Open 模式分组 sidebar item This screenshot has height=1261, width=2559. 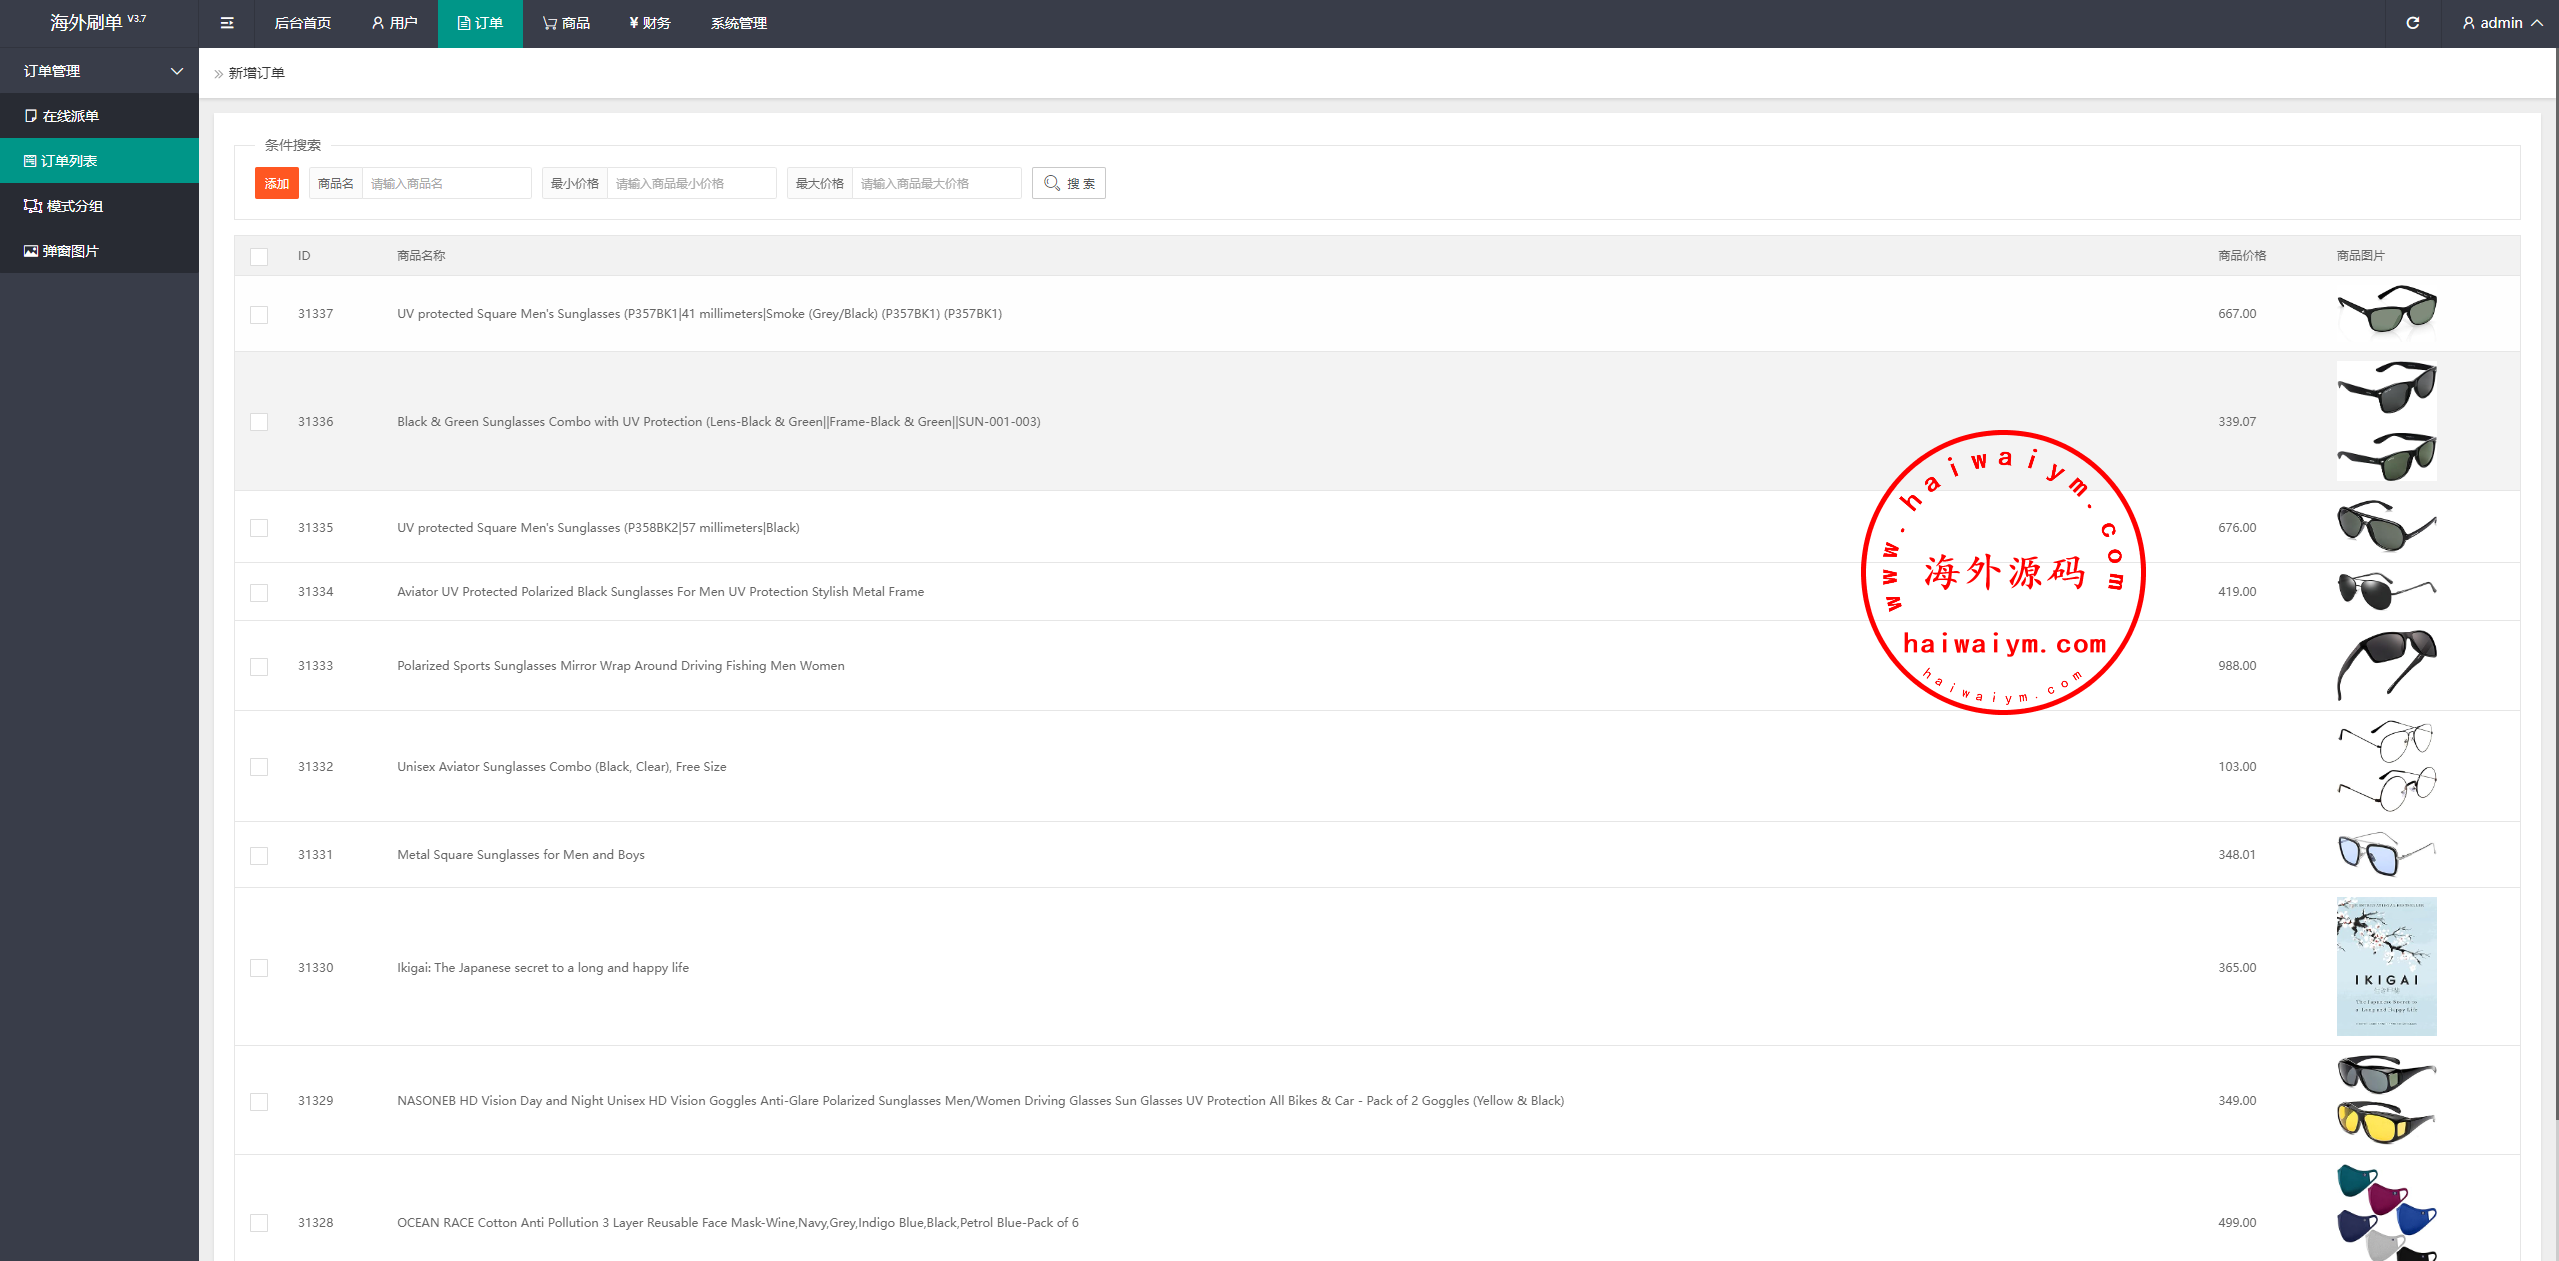click(x=74, y=206)
